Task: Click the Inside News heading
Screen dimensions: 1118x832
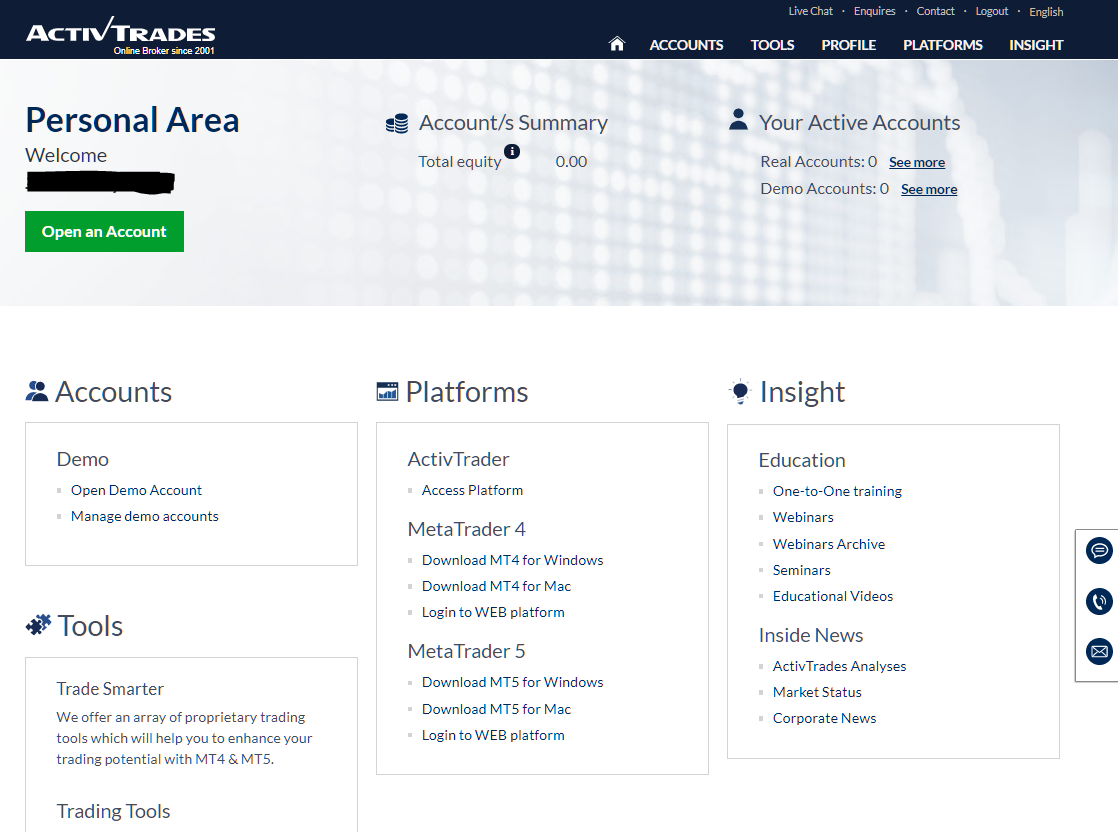Action: (x=811, y=635)
